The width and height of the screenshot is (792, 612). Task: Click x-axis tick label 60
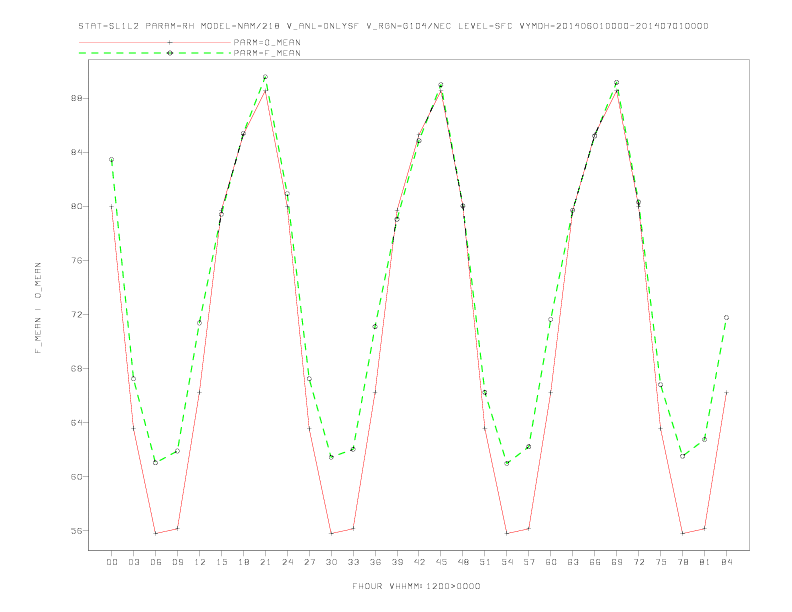[x=551, y=562]
